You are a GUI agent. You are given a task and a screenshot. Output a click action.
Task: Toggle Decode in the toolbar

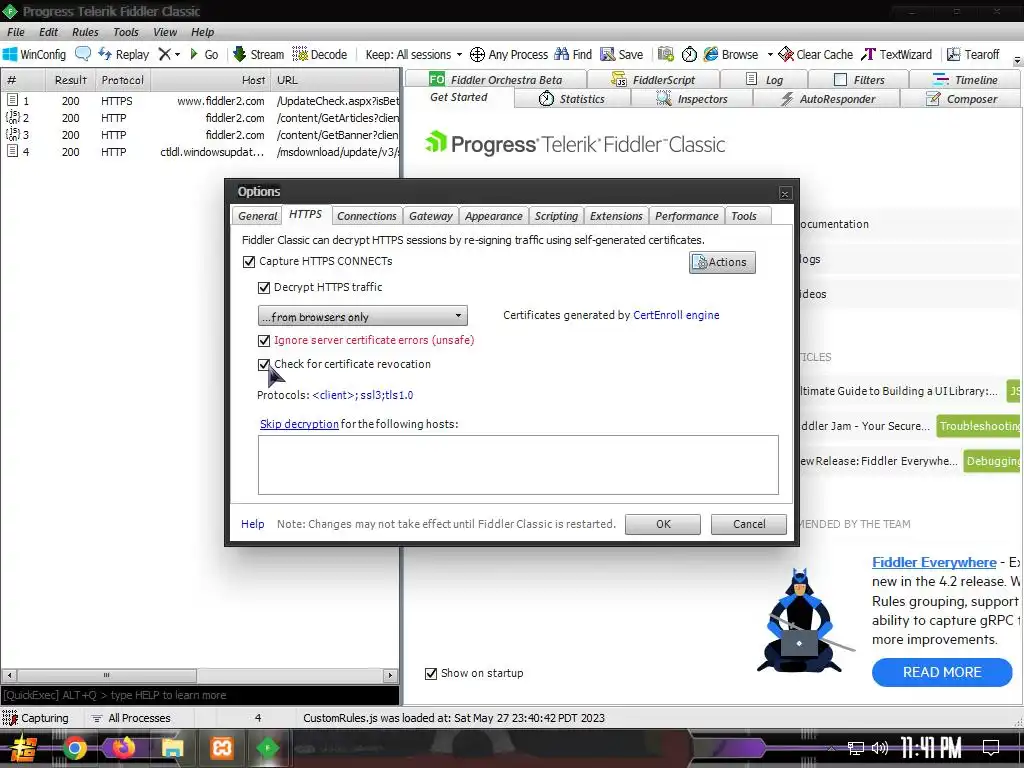pos(319,54)
